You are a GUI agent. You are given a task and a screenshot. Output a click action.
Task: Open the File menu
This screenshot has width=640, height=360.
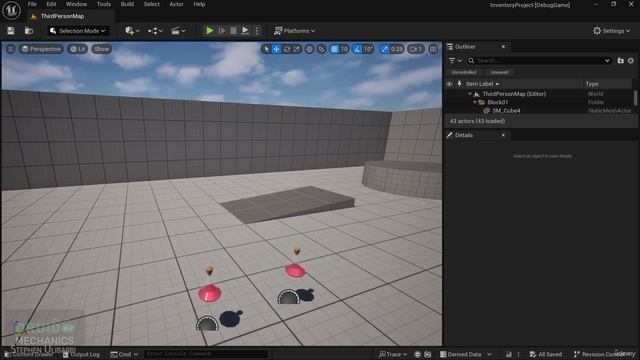click(32, 4)
